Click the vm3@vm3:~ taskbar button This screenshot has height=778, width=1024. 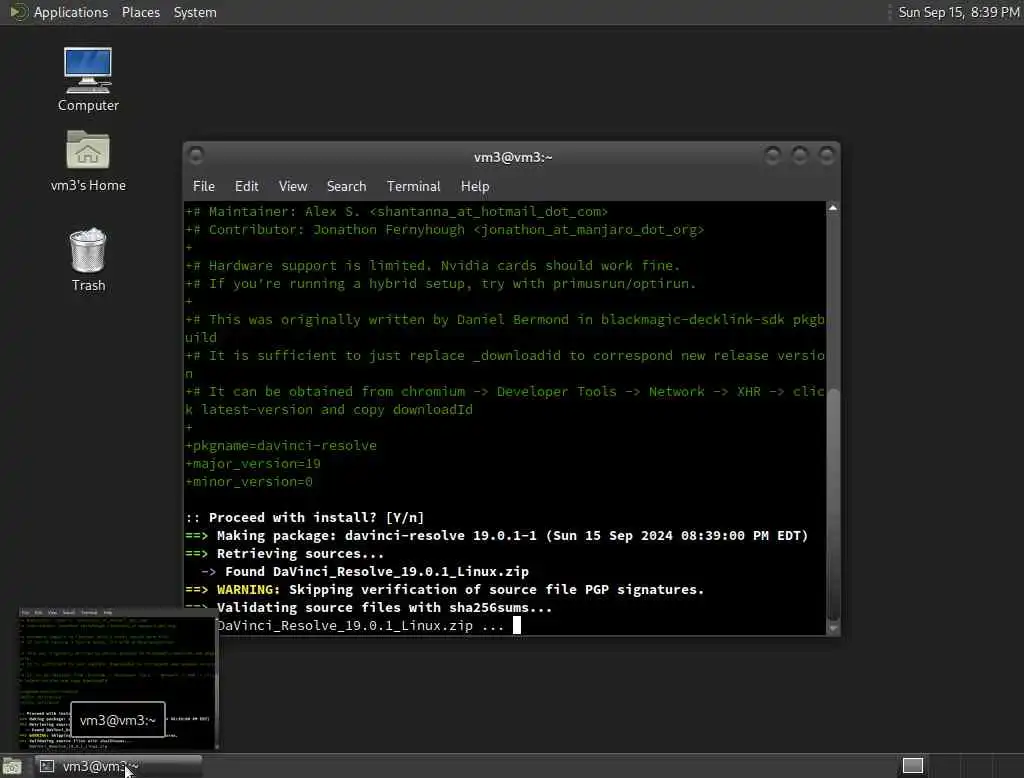118,766
